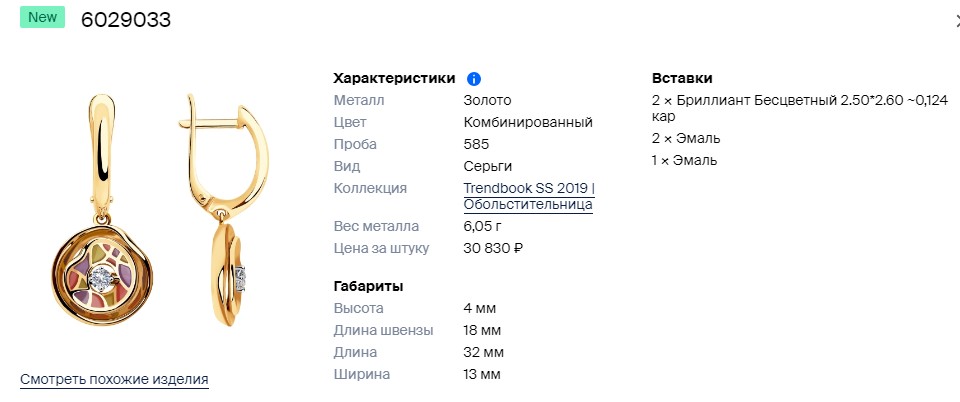This screenshot has width=960, height=402.
Task: Click the 1 × Эмаль insert entry
Action: tap(685, 160)
